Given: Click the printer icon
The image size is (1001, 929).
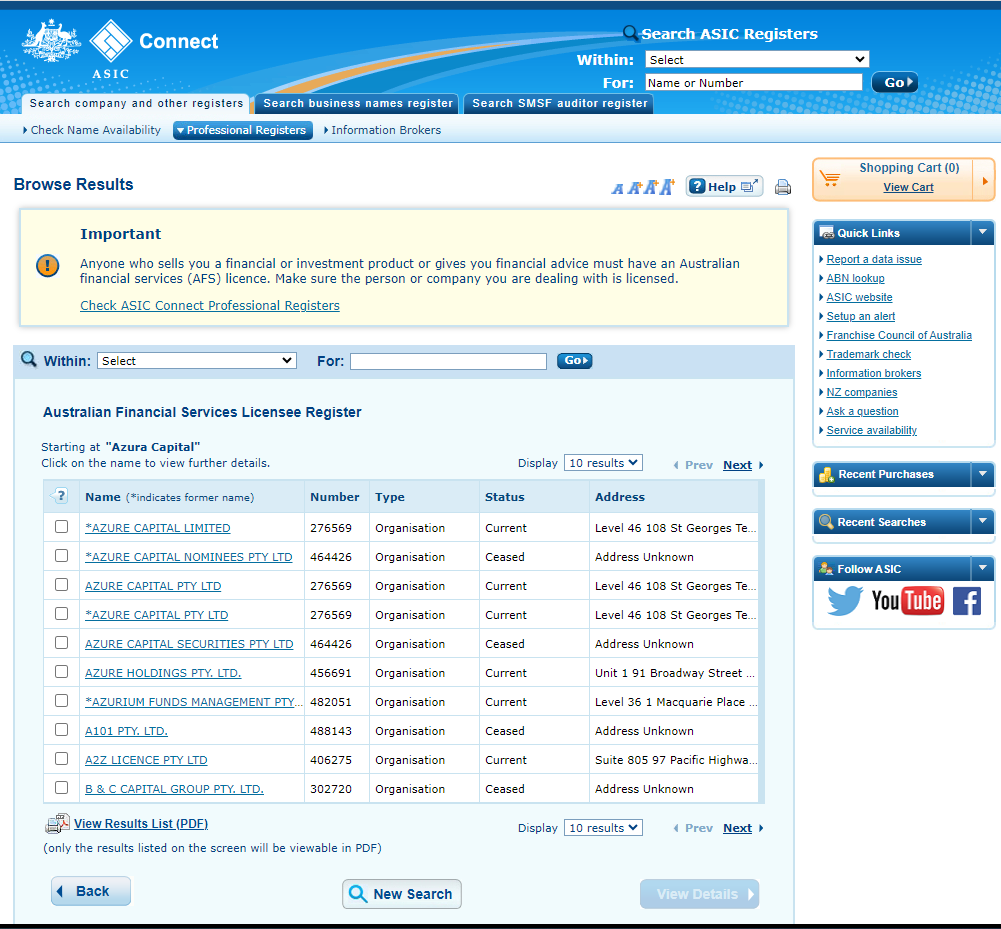Looking at the screenshot, I should [783, 187].
